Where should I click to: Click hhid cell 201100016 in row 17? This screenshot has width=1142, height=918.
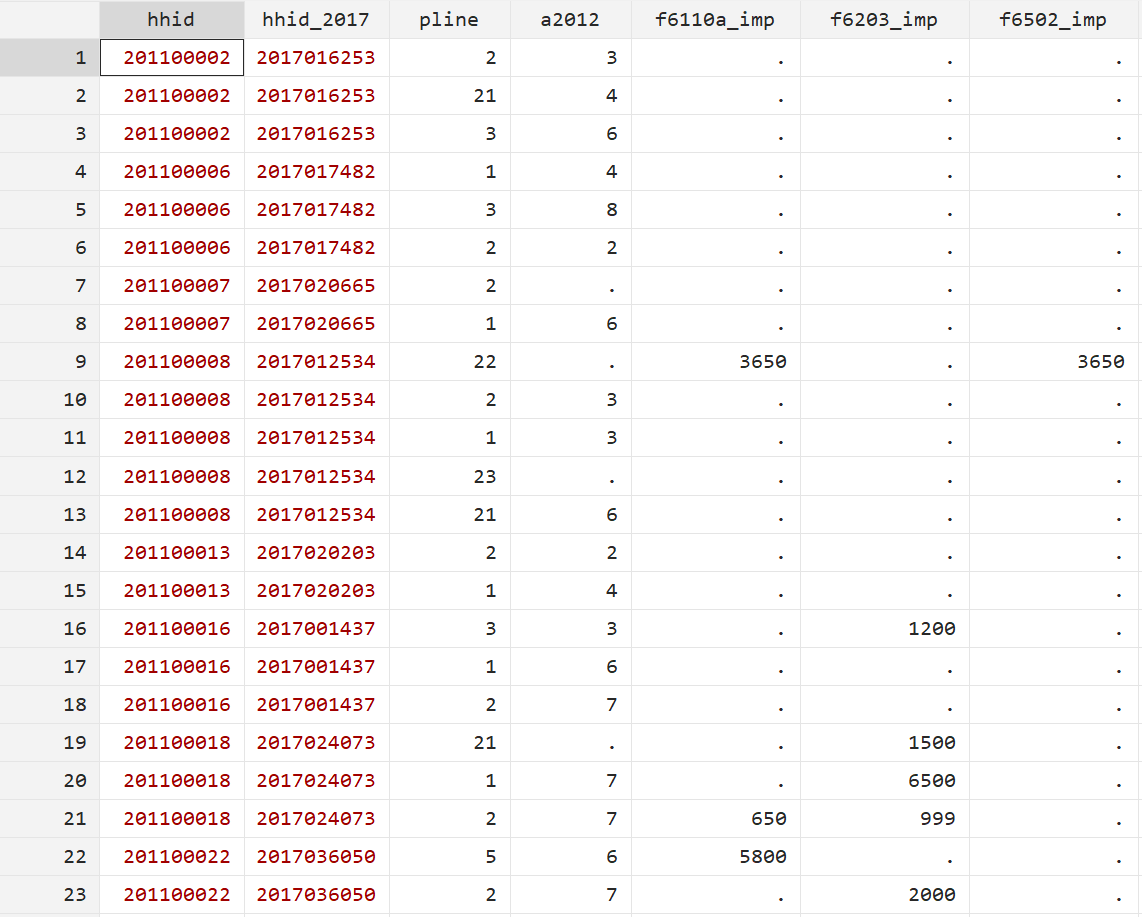[x=172, y=667]
